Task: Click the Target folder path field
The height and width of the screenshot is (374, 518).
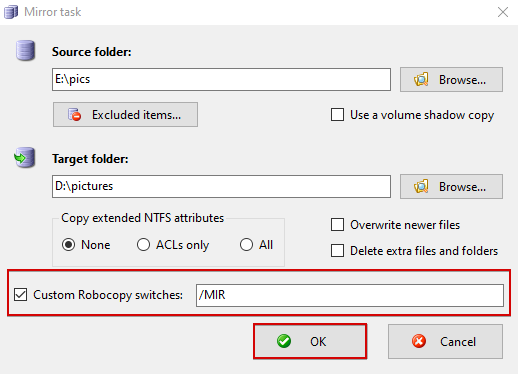Action: click(x=221, y=186)
